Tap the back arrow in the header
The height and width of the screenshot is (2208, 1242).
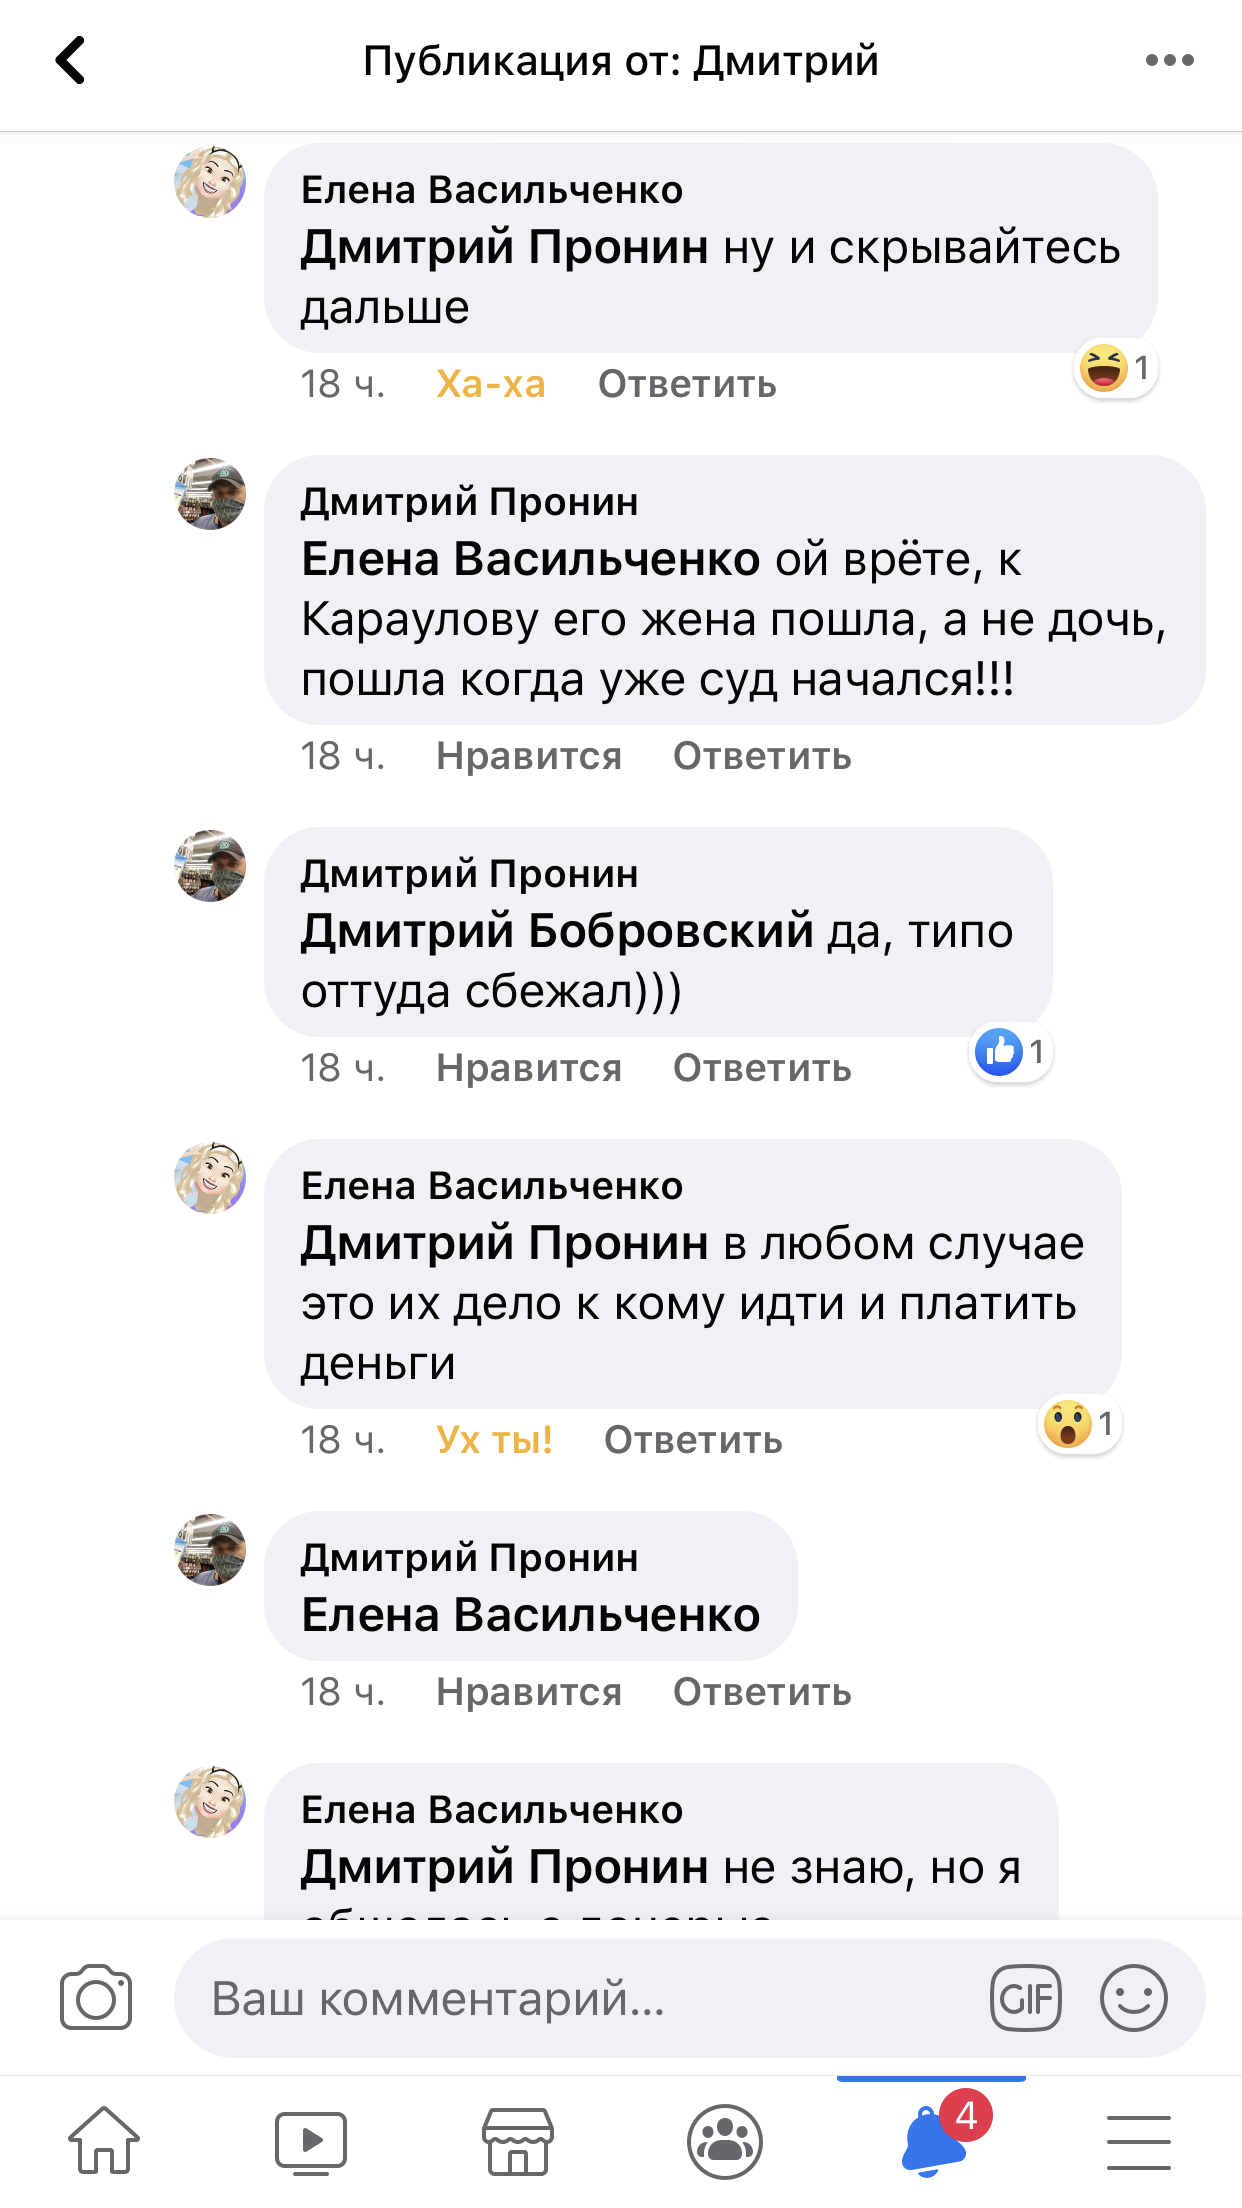[70, 60]
